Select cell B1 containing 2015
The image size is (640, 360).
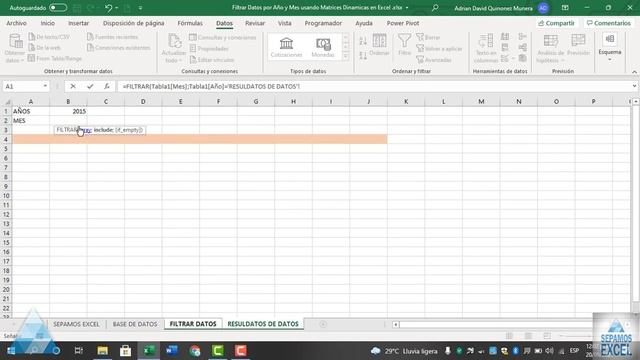click(x=68, y=111)
